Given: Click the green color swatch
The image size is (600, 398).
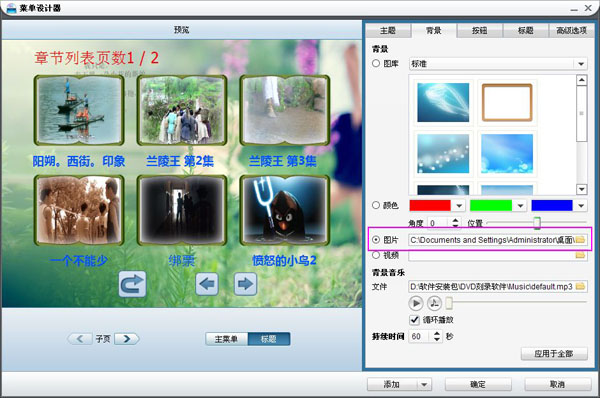Looking at the screenshot, I should click(491, 206).
